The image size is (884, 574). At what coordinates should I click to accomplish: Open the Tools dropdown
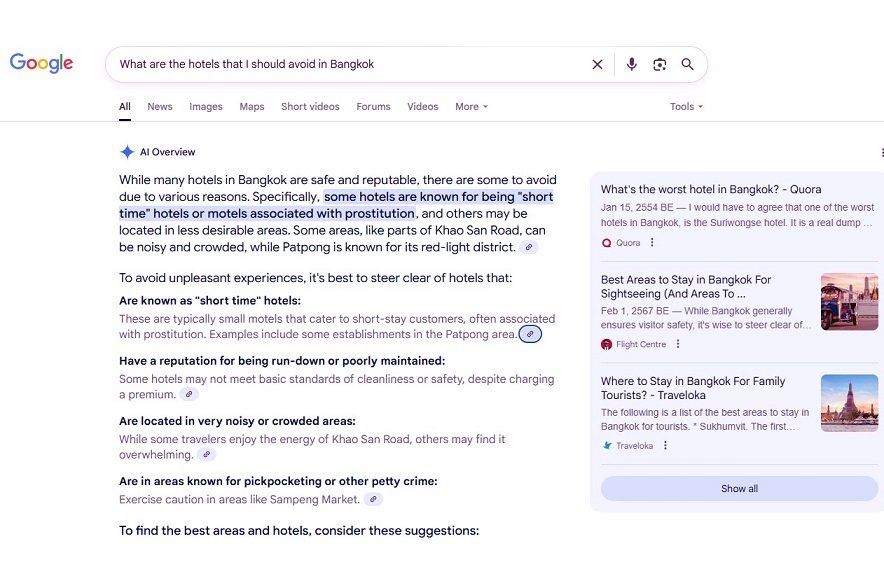tap(686, 107)
